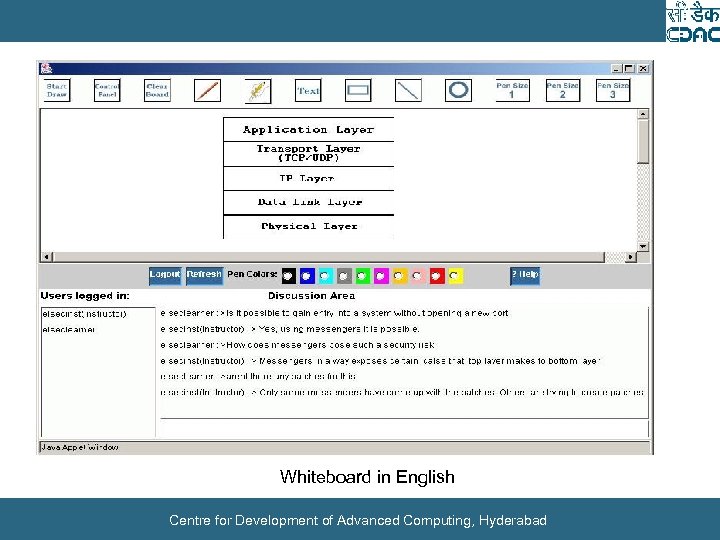The image size is (720, 540).
Task: Open the Control Panel toolbar button
Action: pos(107,90)
